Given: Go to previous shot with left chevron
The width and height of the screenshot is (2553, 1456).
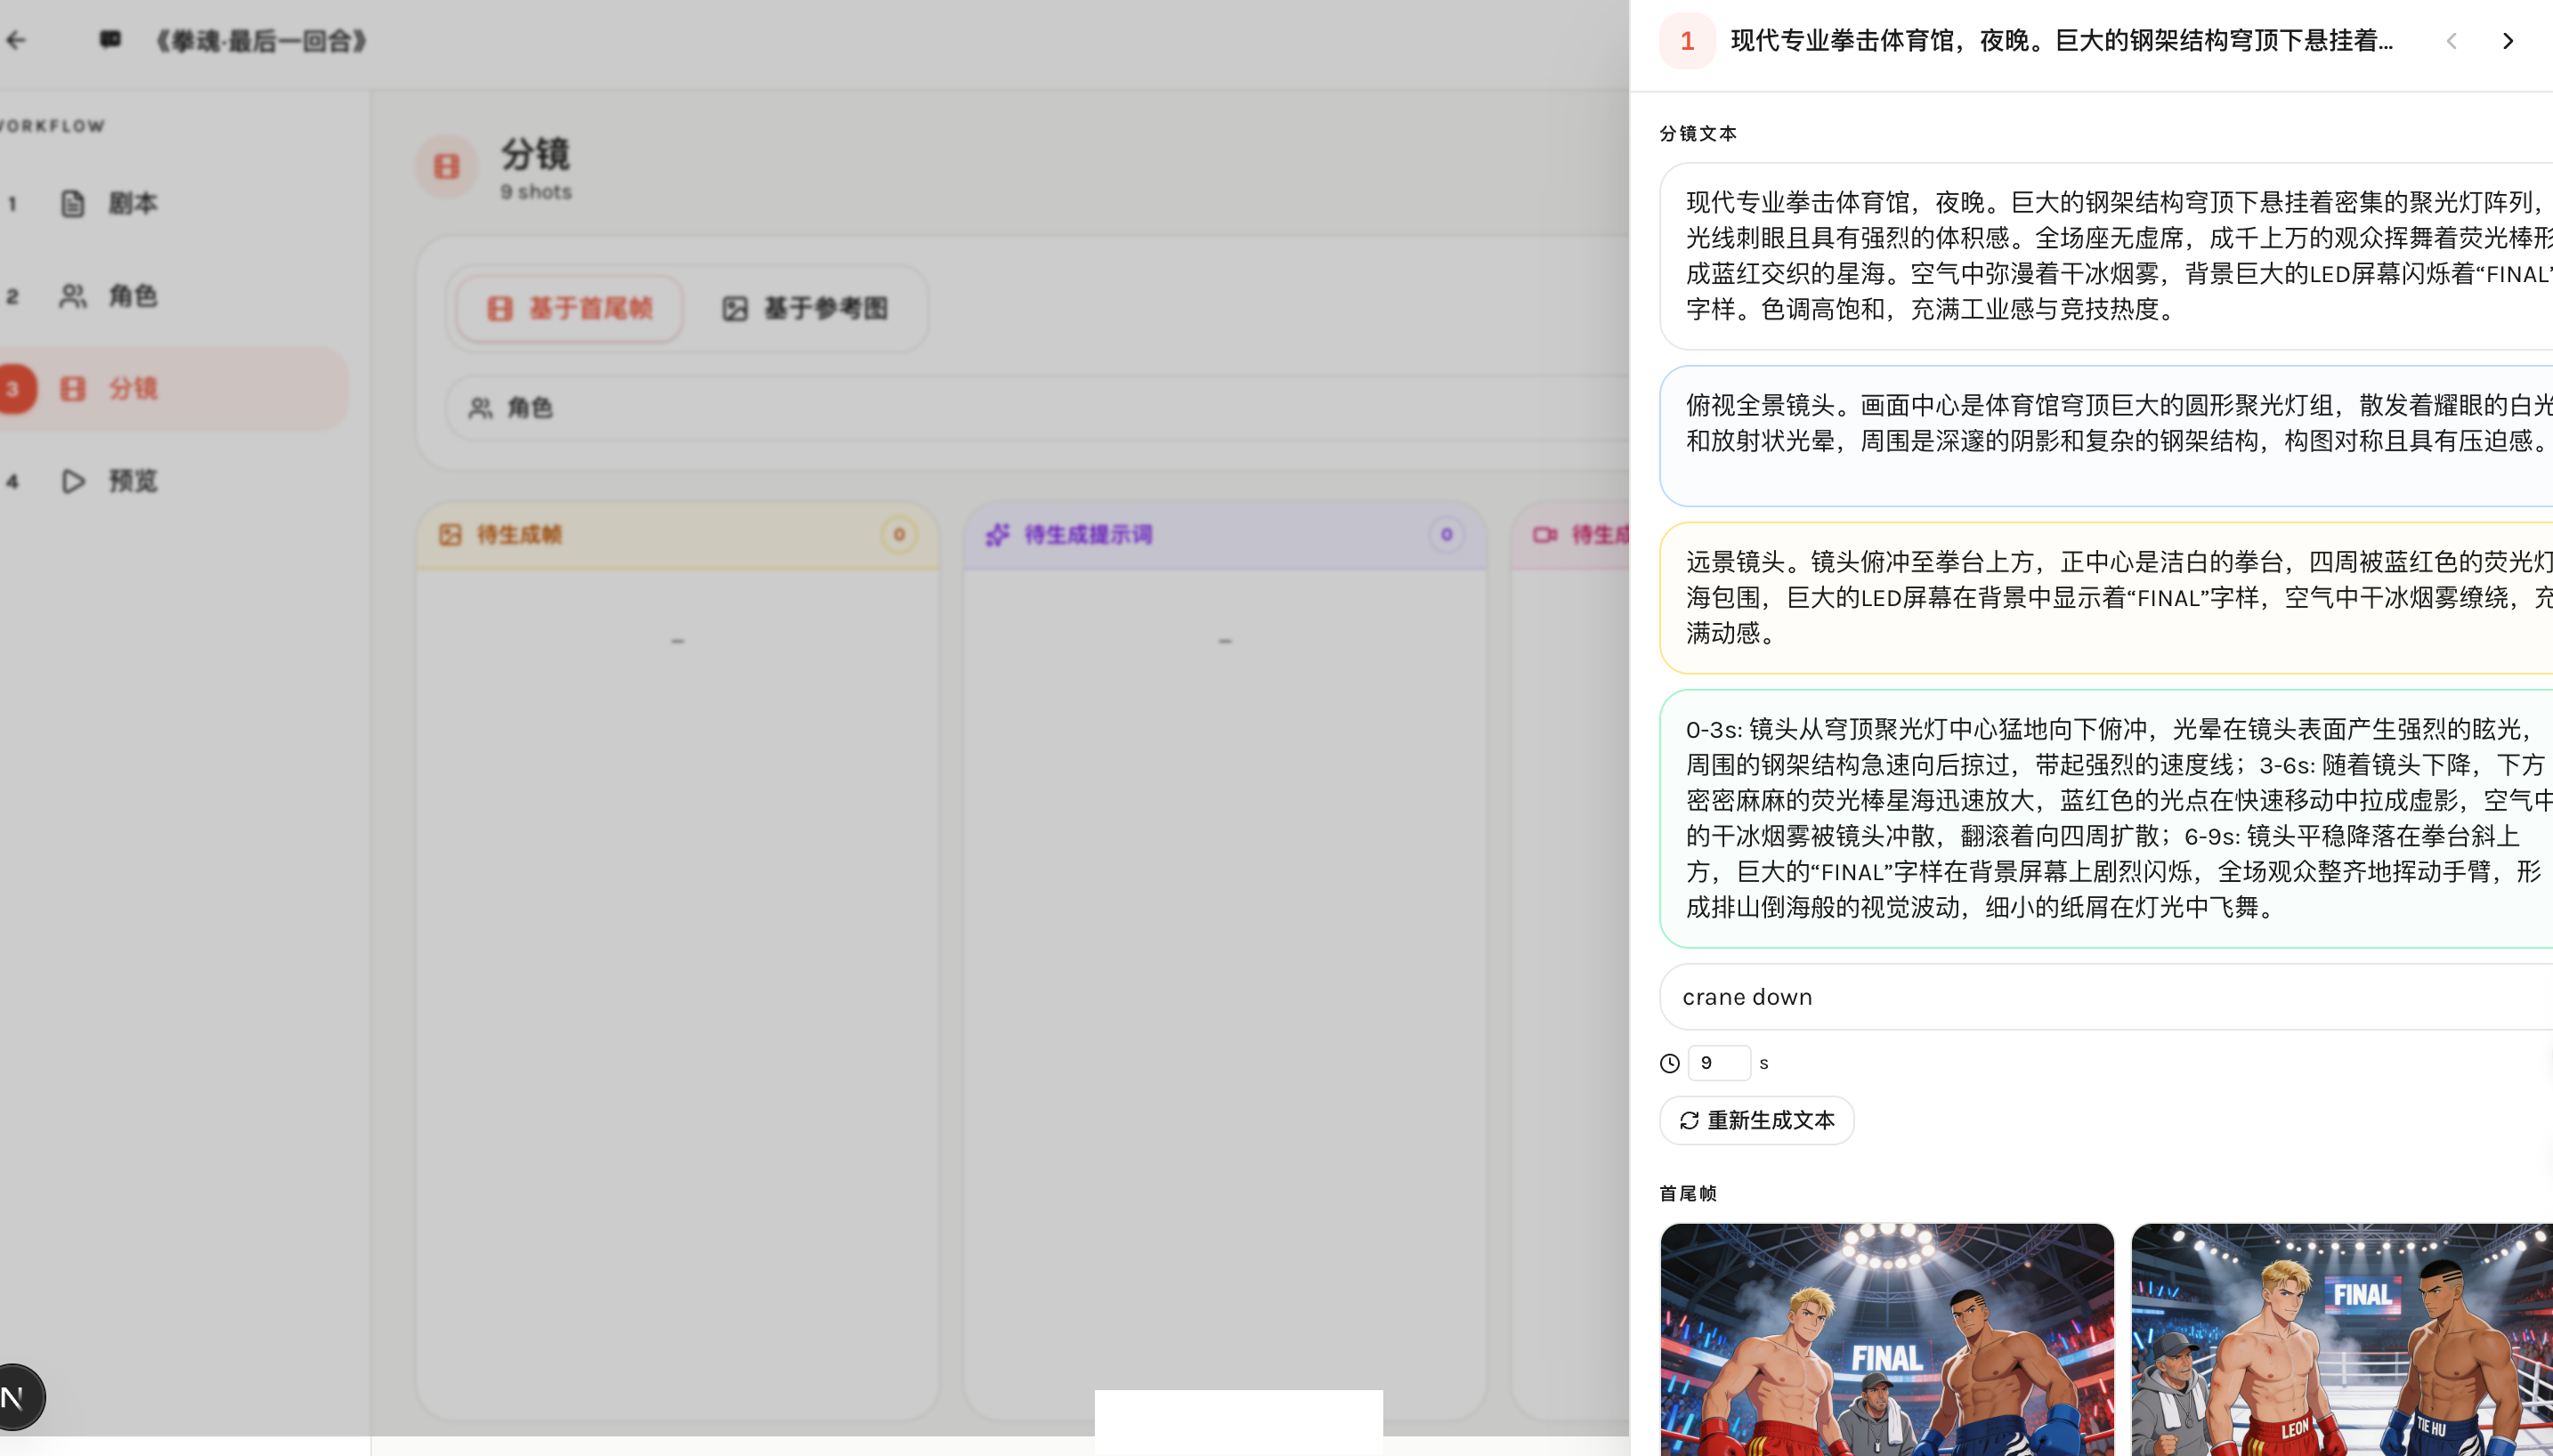Looking at the screenshot, I should [2451, 41].
